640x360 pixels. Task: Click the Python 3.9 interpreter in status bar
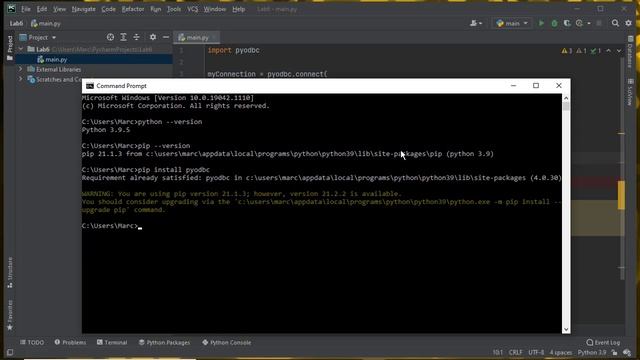coord(592,353)
